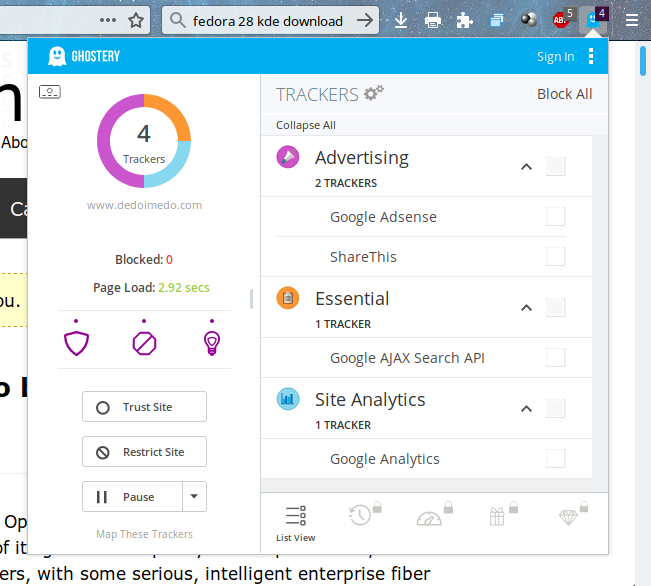
Task: Open the locked performance gauge icon
Action: pyautogui.click(x=430, y=516)
